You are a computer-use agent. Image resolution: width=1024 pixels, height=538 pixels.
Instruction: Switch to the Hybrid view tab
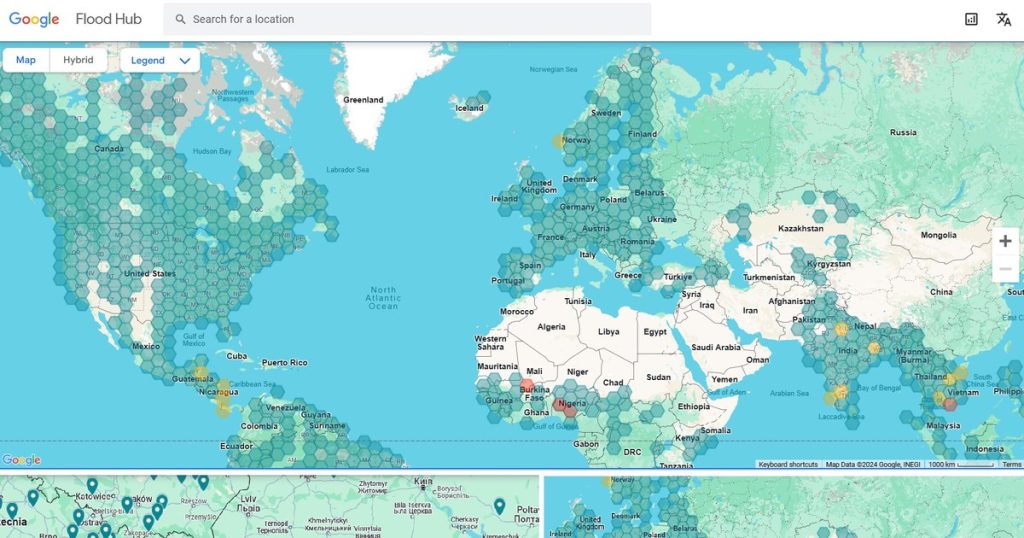(x=78, y=60)
